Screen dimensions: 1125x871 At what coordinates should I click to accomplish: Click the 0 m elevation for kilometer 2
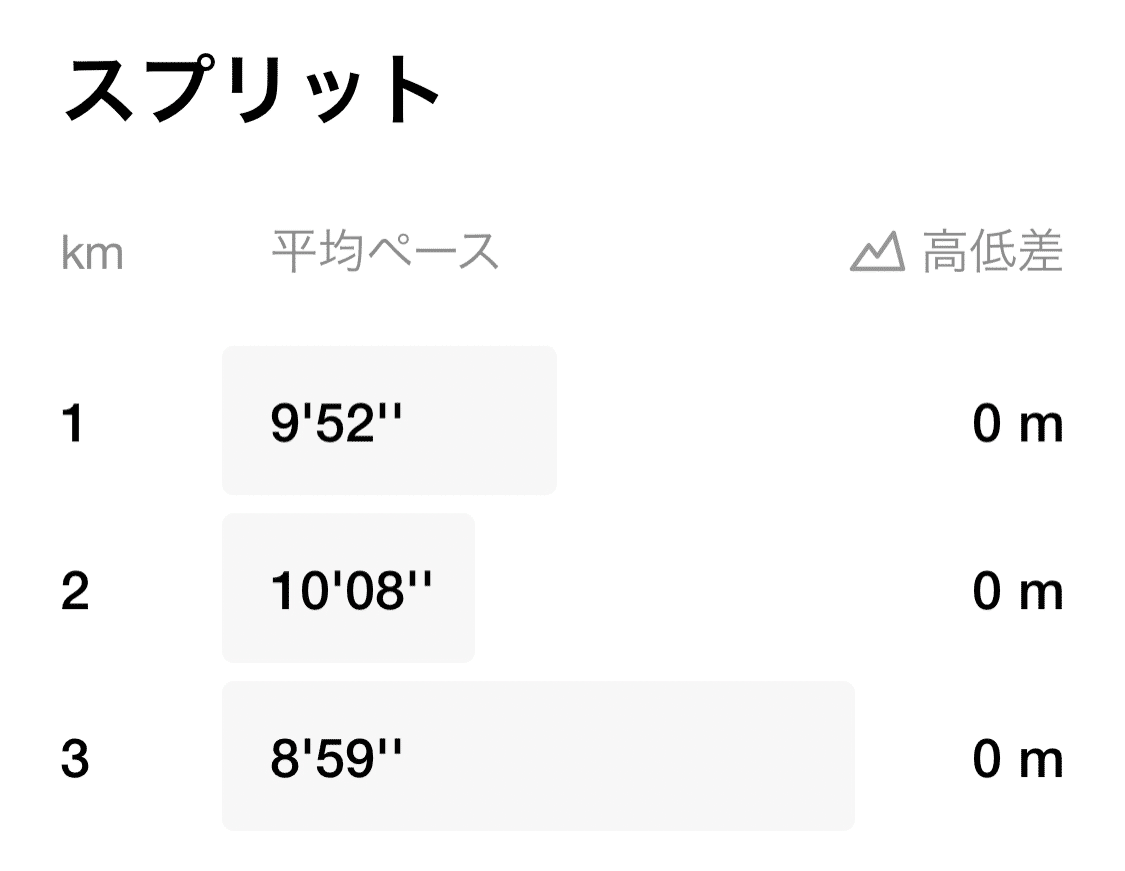point(1017,593)
